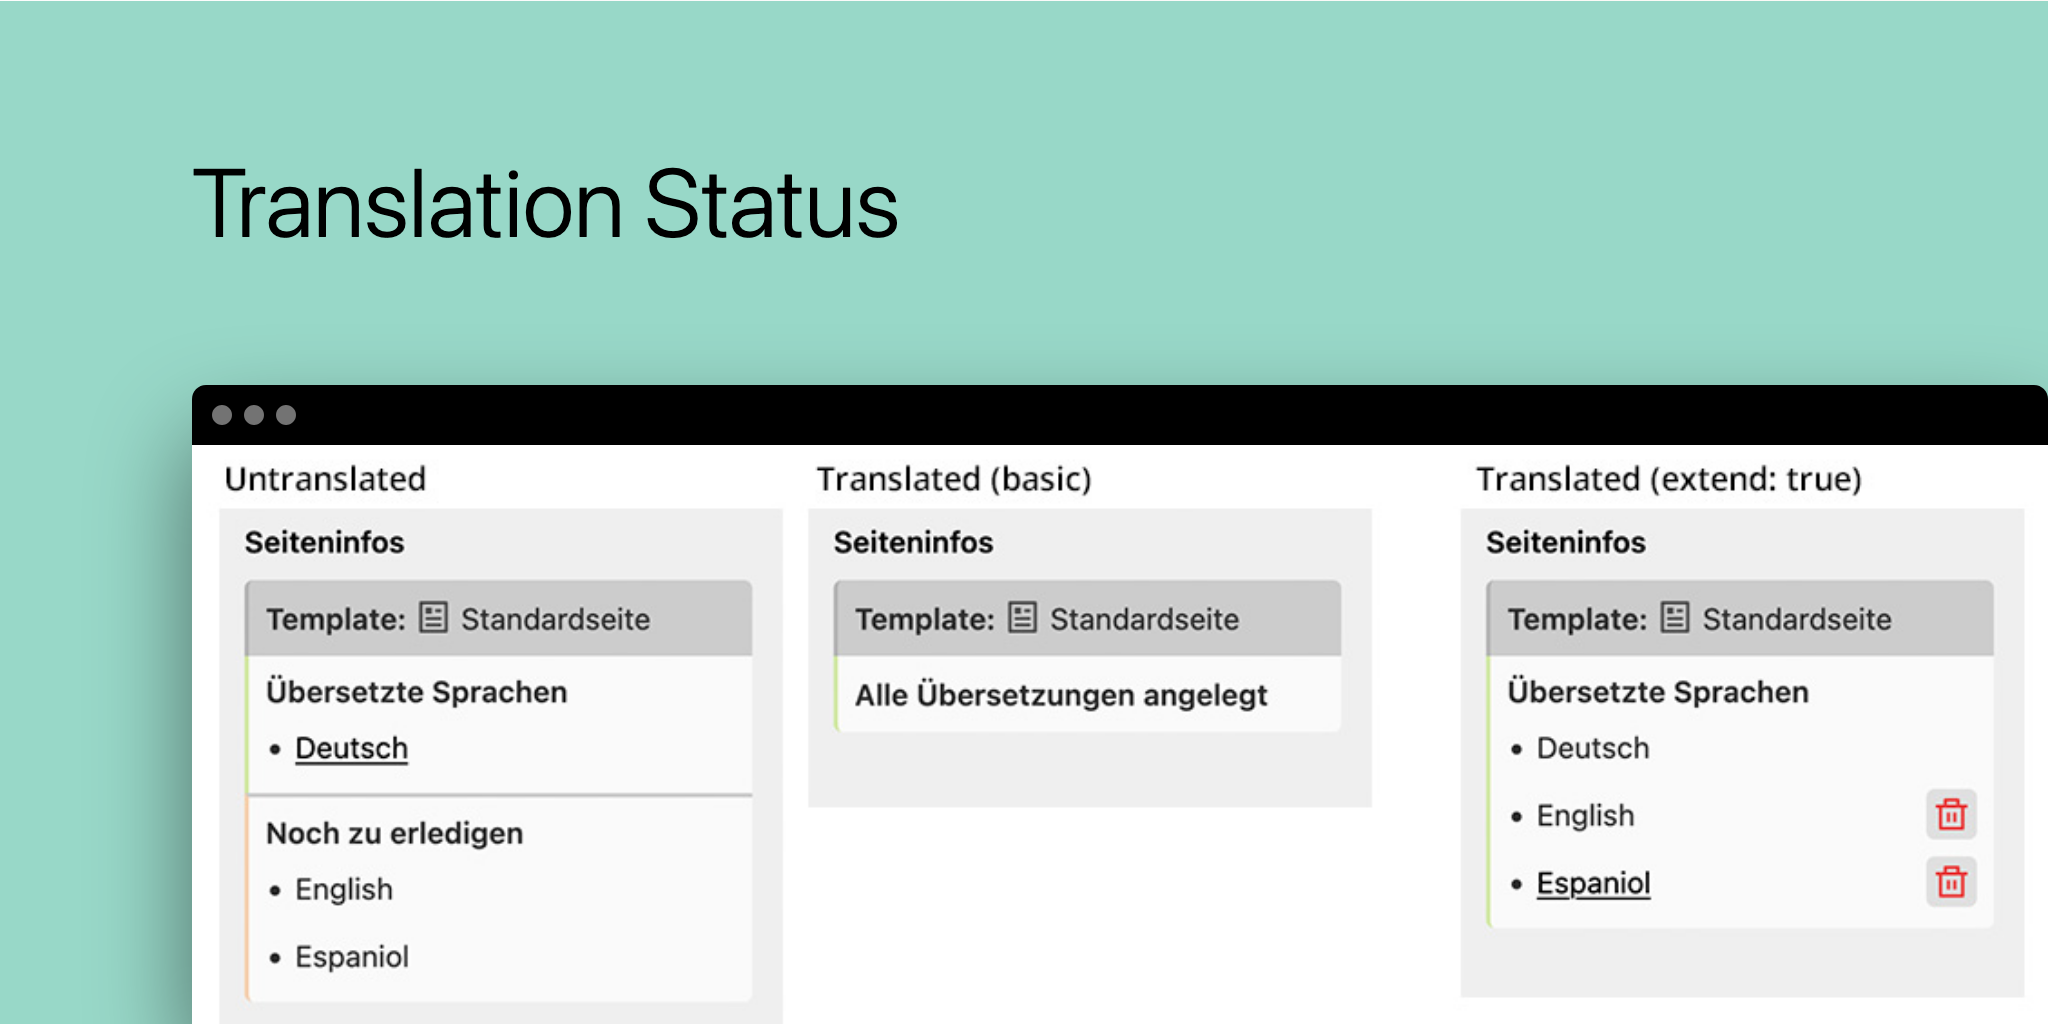
Task: Click the Seiteninfos header in the Untranslated panel
Action: pyautogui.click(x=325, y=542)
